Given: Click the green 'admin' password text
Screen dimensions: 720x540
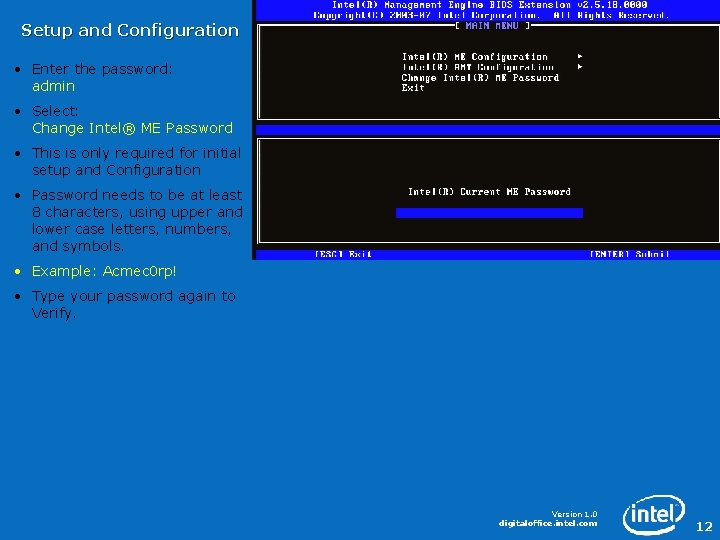Looking at the screenshot, I should coord(53,86).
